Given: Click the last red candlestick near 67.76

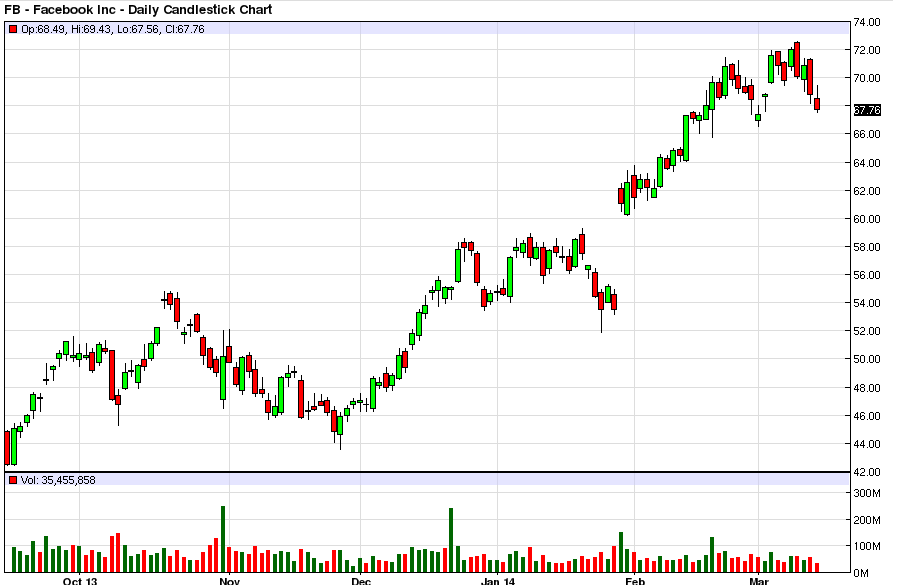Looking at the screenshot, I should 818,104.
